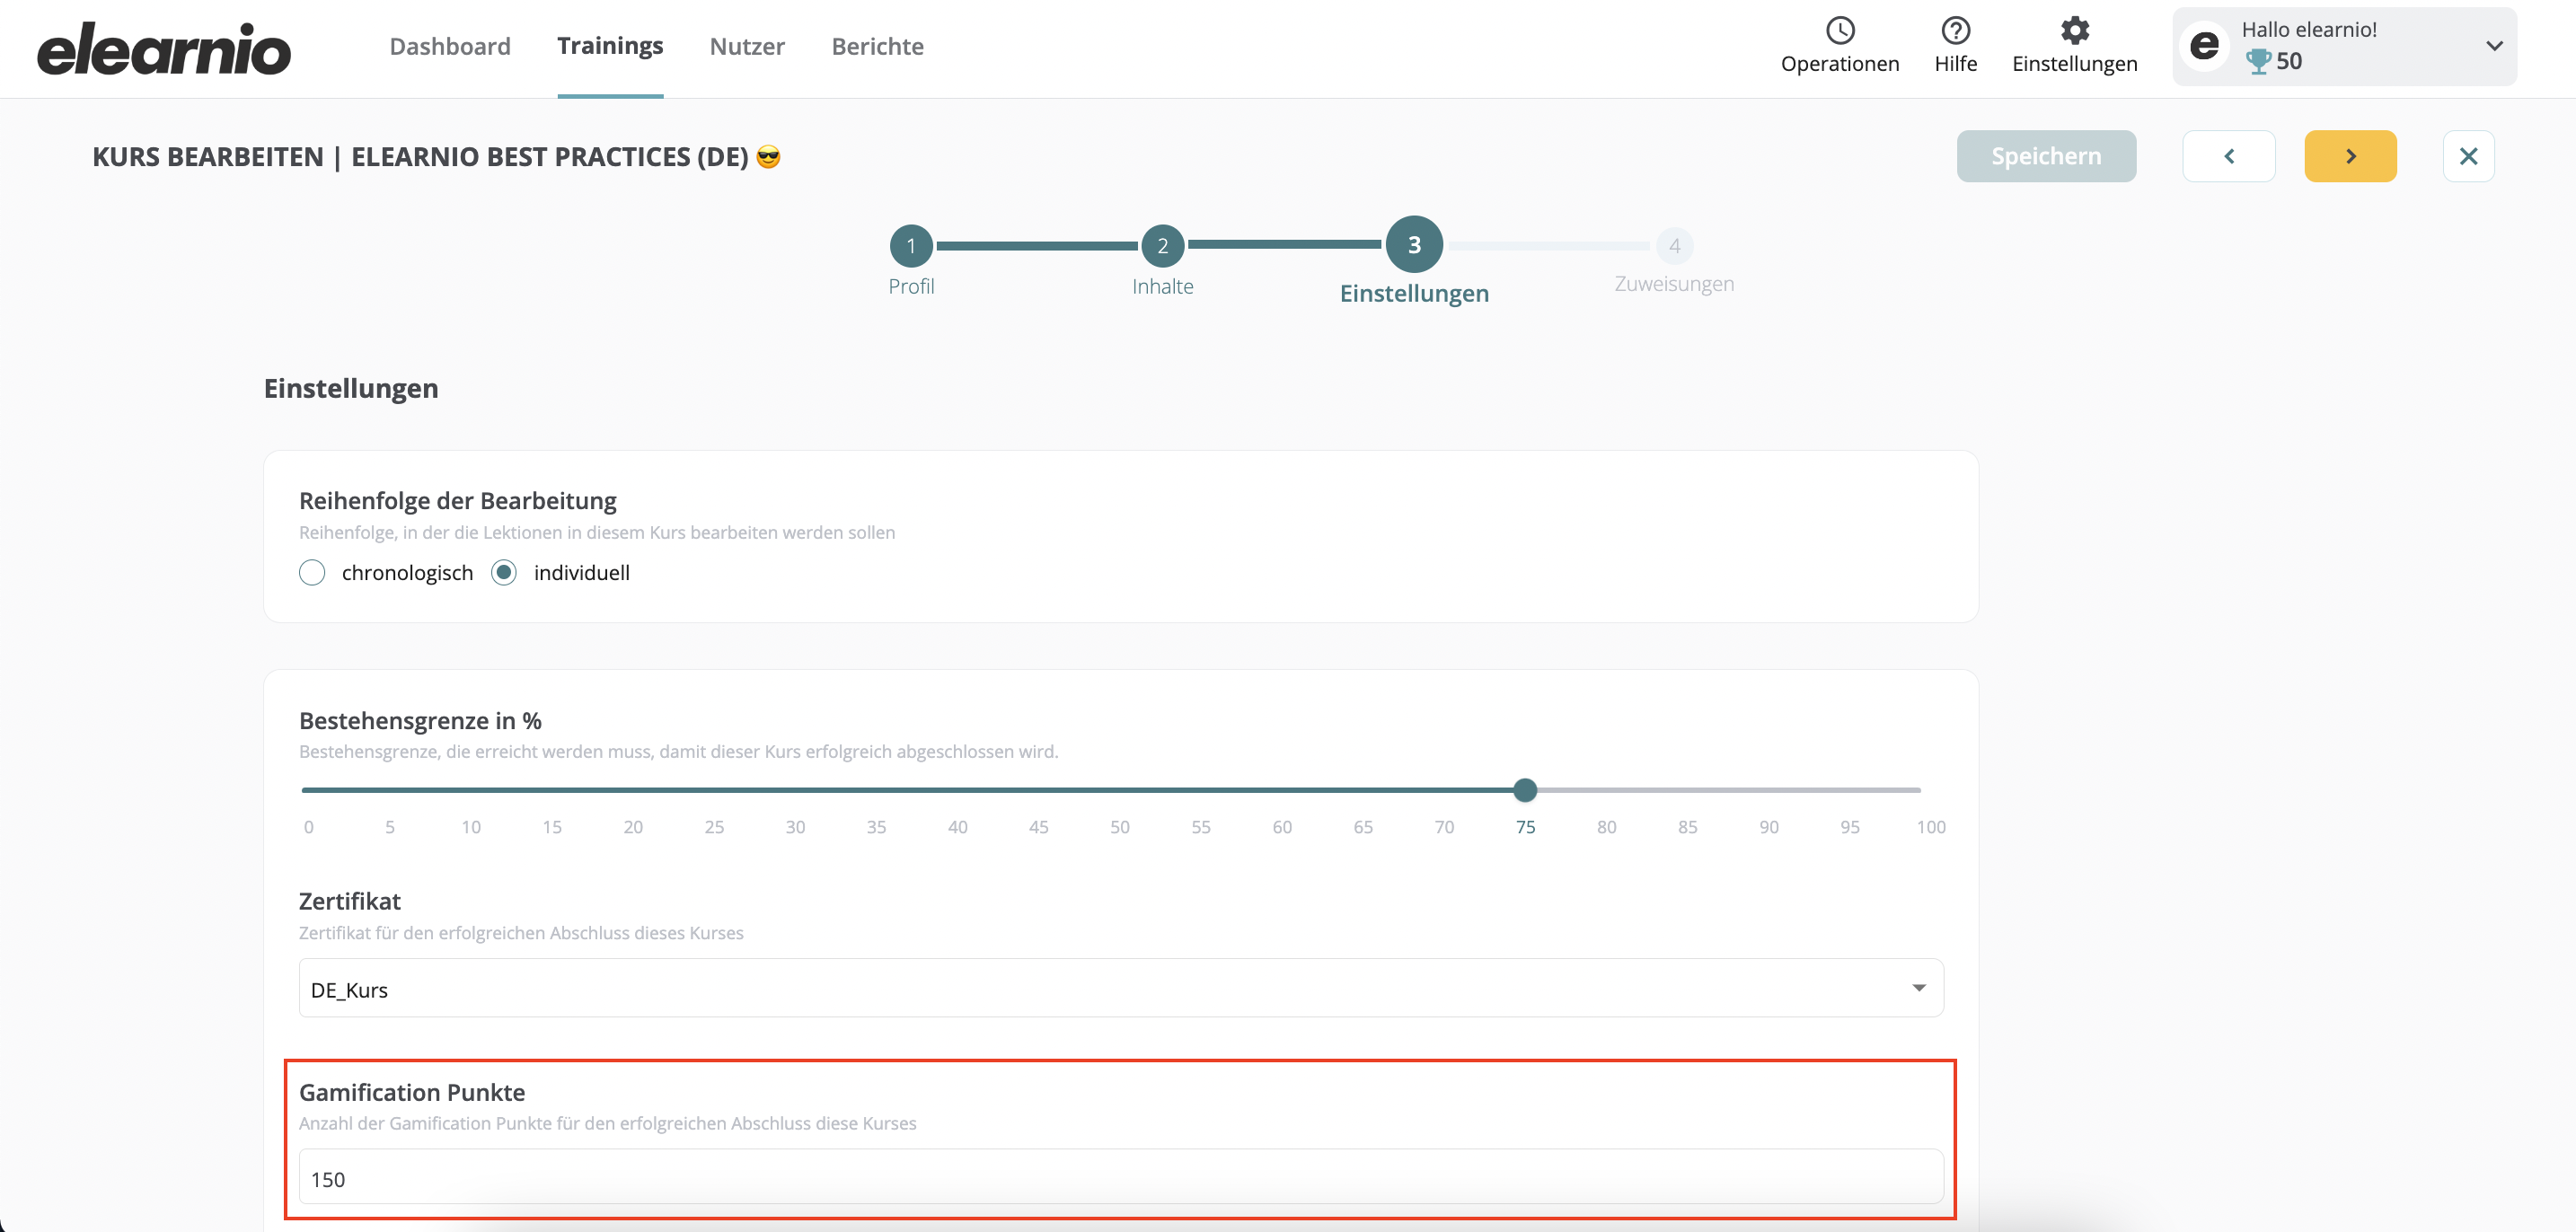Click the 75 slider tick label
2576x1232 pixels.
point(1525,827)
